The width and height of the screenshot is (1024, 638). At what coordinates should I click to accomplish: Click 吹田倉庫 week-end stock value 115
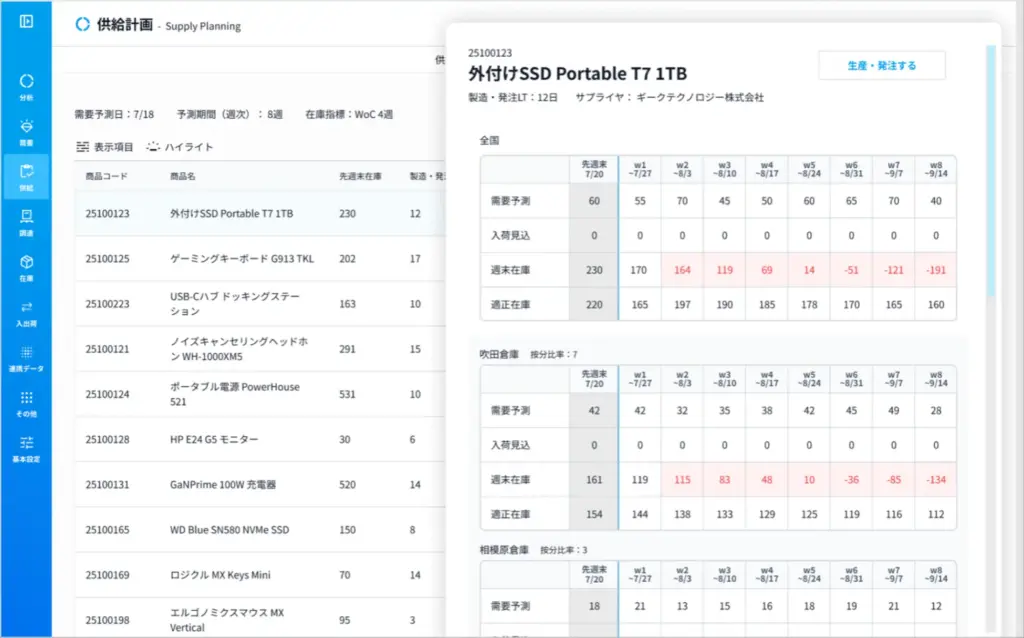(x=682, y=479)
